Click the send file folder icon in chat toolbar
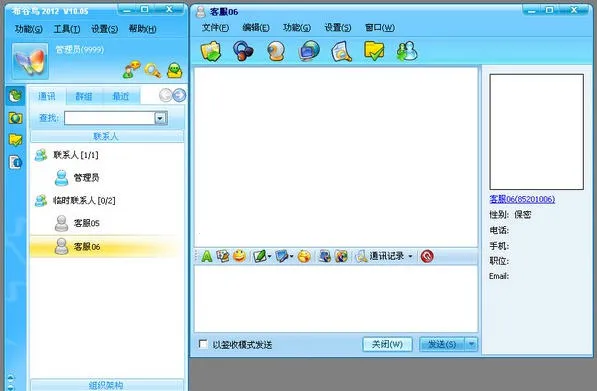The height and width of the screenshot is (391, 597). point(211,51)
